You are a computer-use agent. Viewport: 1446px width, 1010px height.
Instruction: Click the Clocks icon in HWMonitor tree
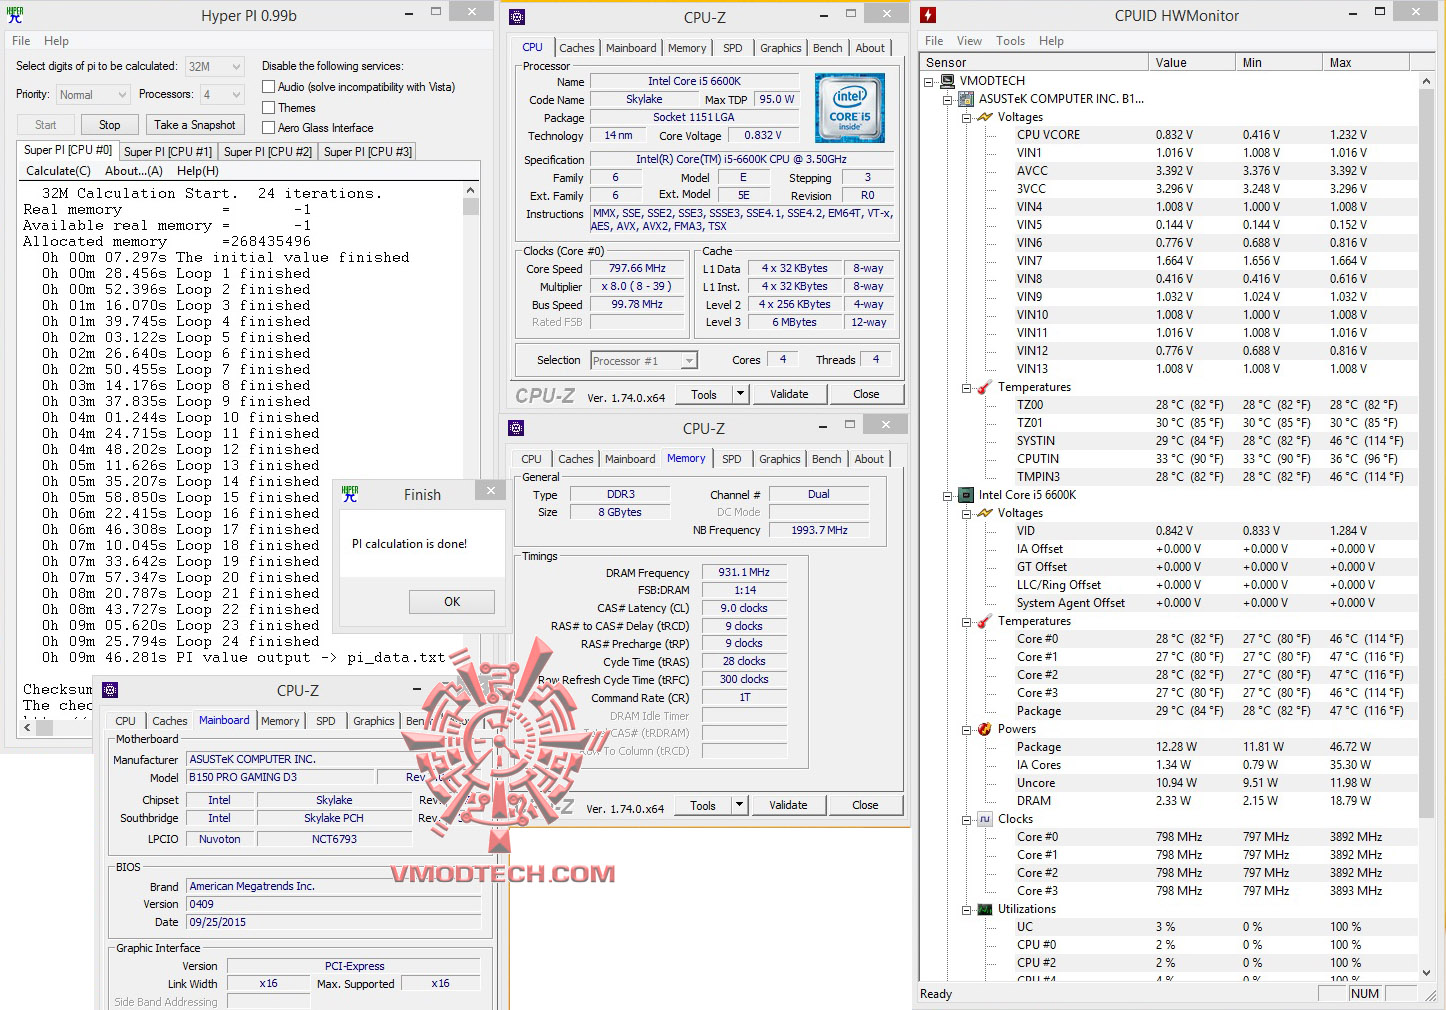pos(984,819)
